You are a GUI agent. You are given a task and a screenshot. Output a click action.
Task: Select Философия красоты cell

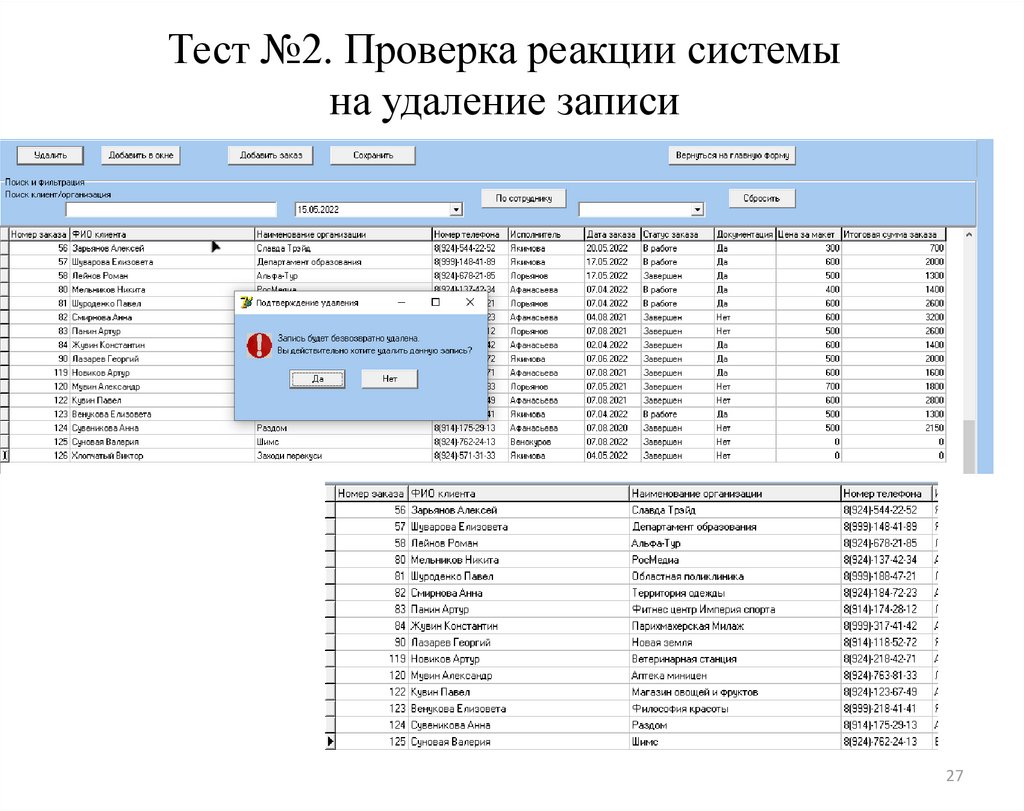pos(735,709)
